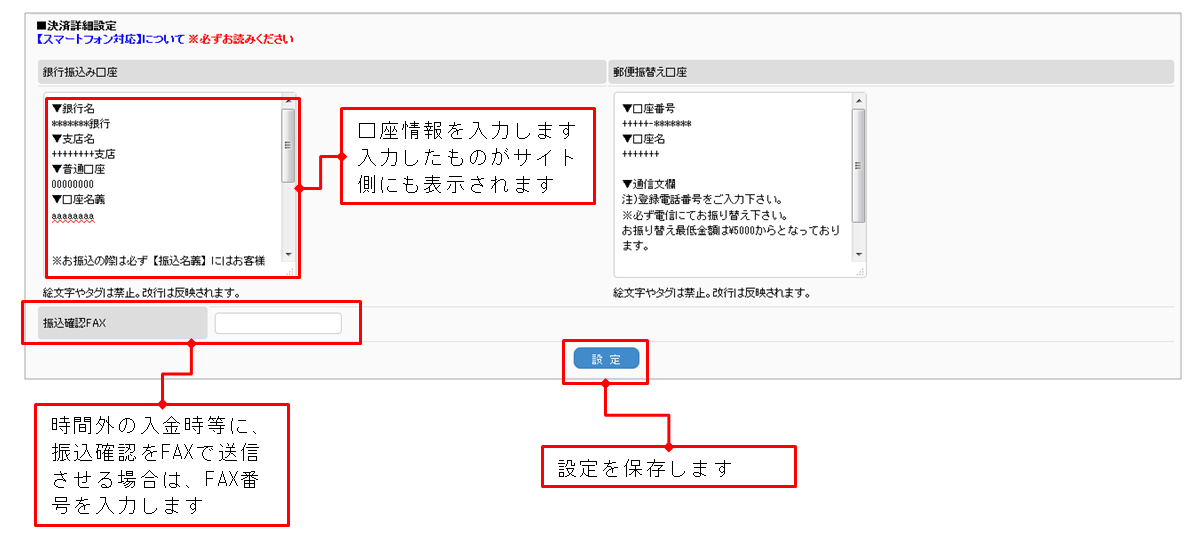Open the 【スマートフォン対応】について link
Viewport: 1201px width, 543px height.
tap(110, 39)
